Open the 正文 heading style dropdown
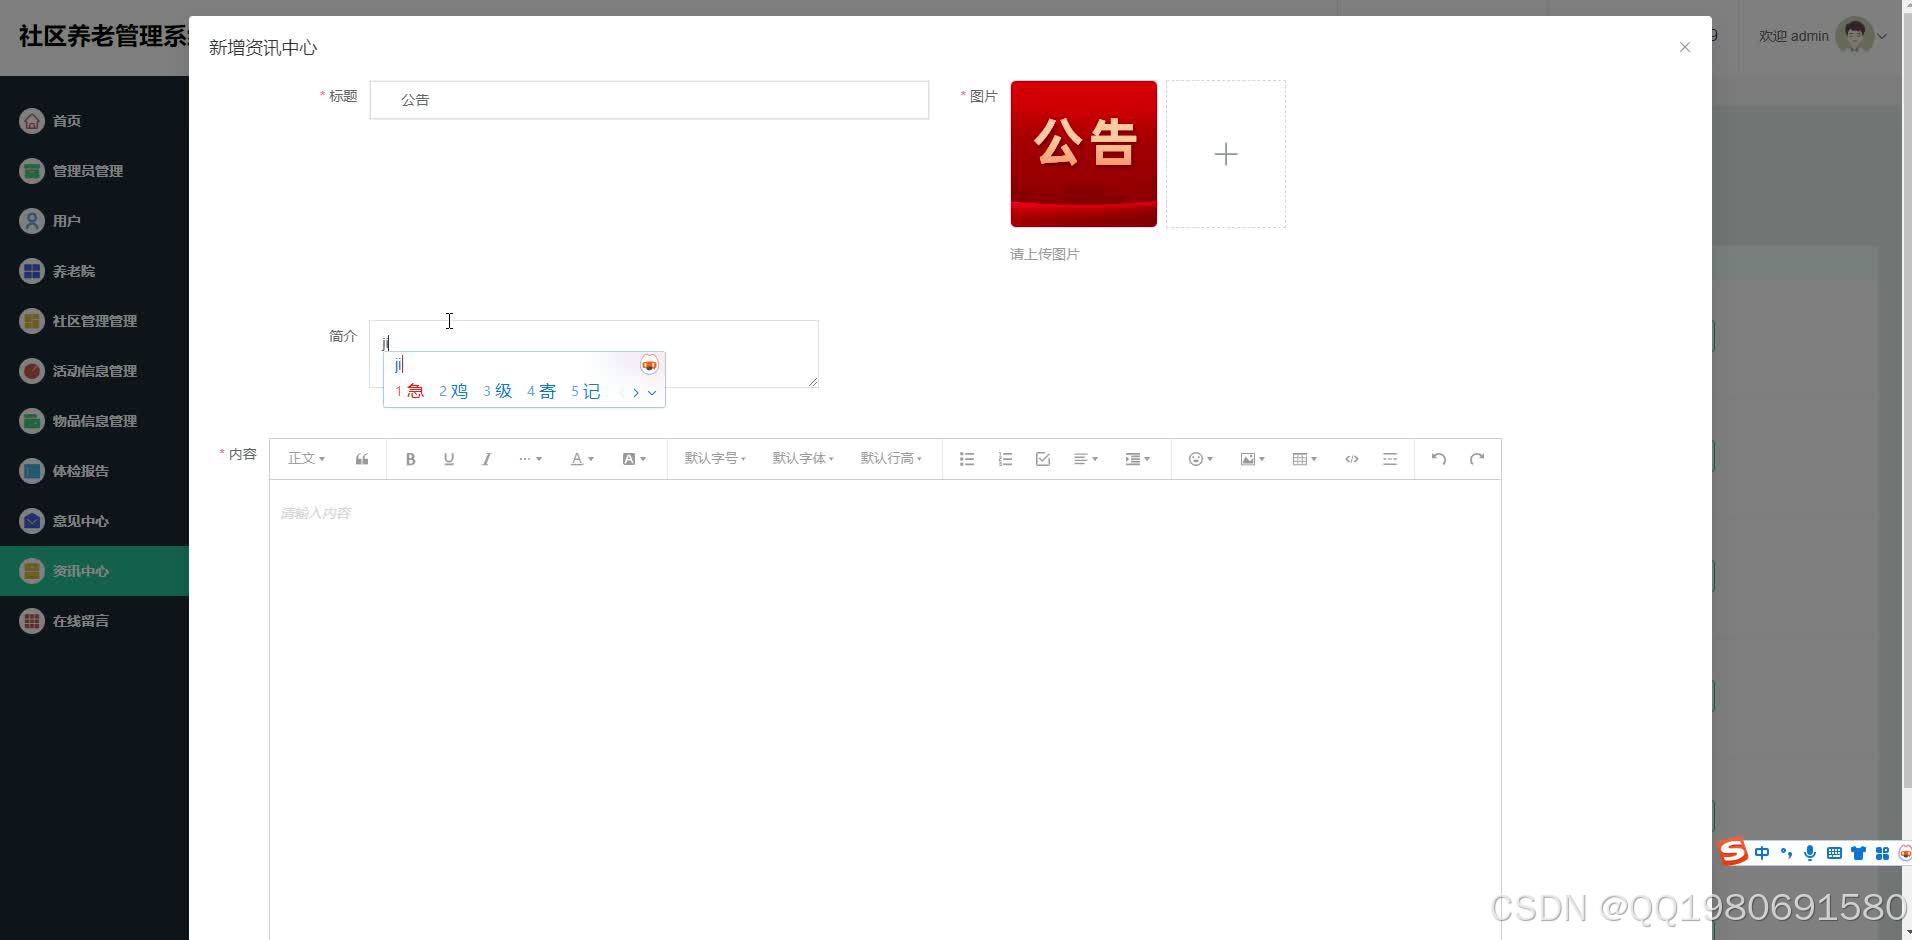Viewport: 1912px width, 940px height. click(306, 459)
